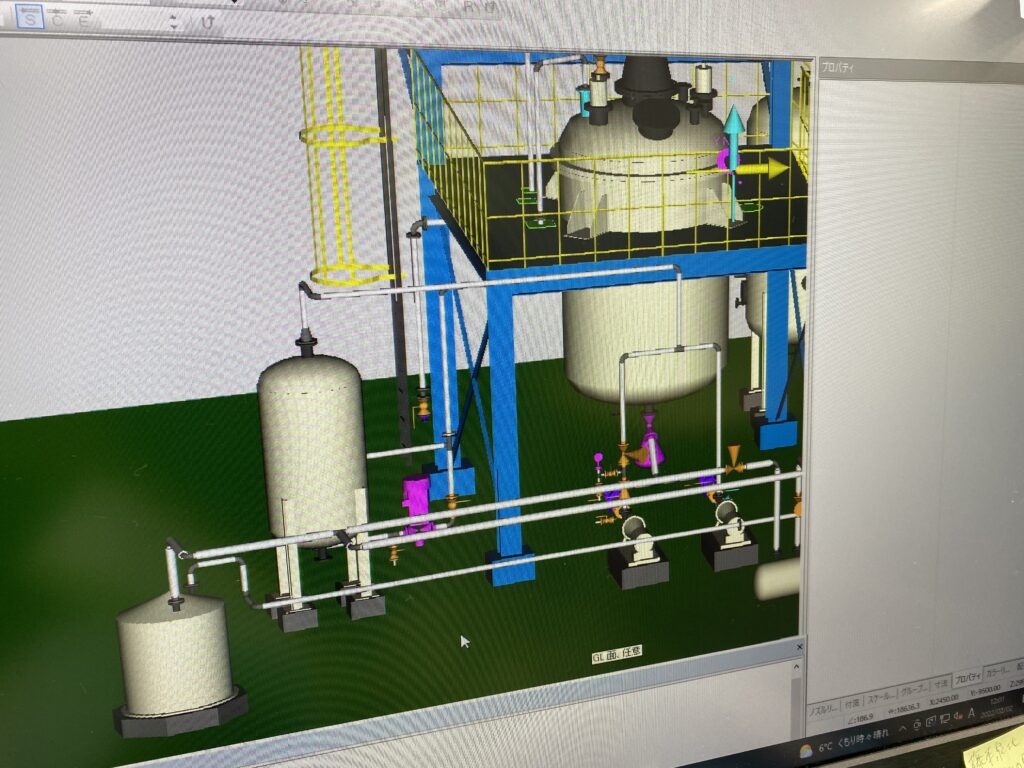Select the magenta unit beside the vertical vessel

[x=416, y=506]
